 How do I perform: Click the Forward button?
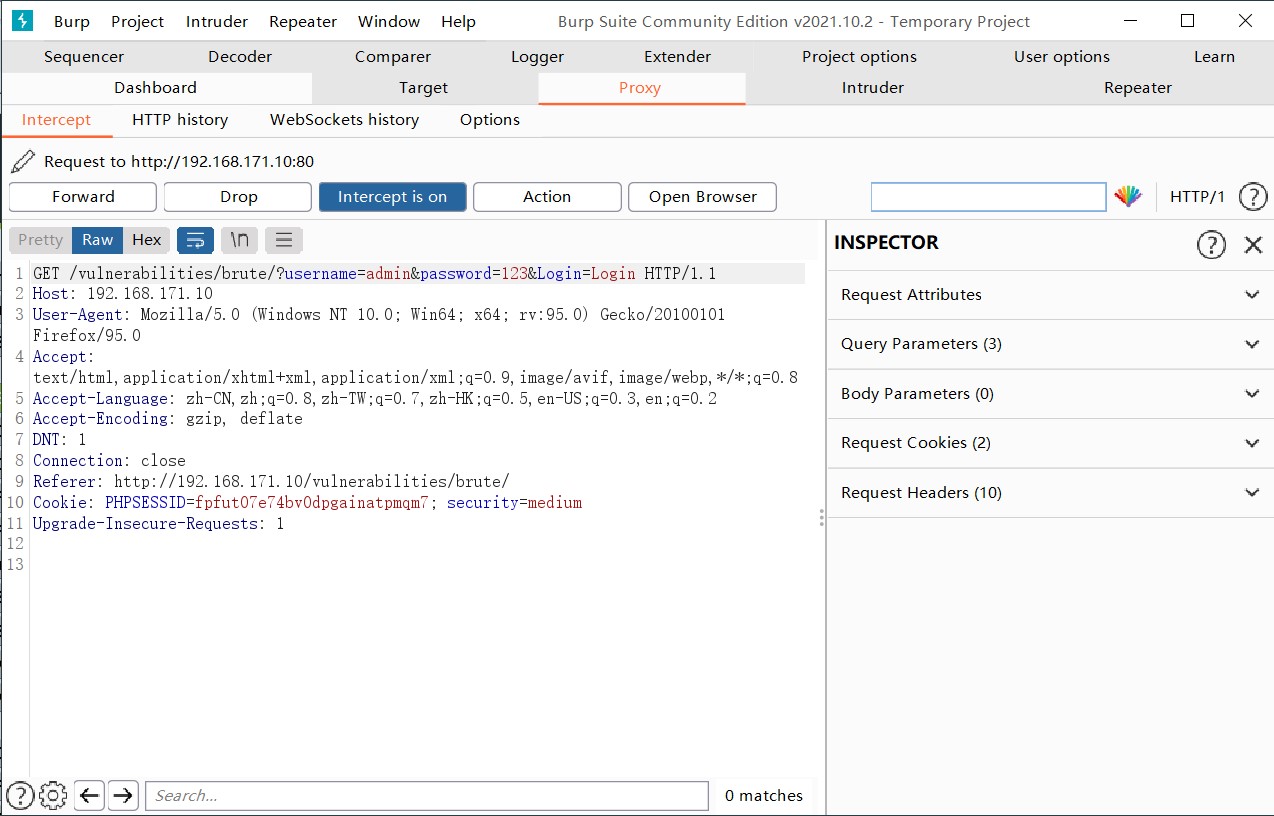[83, 197]
